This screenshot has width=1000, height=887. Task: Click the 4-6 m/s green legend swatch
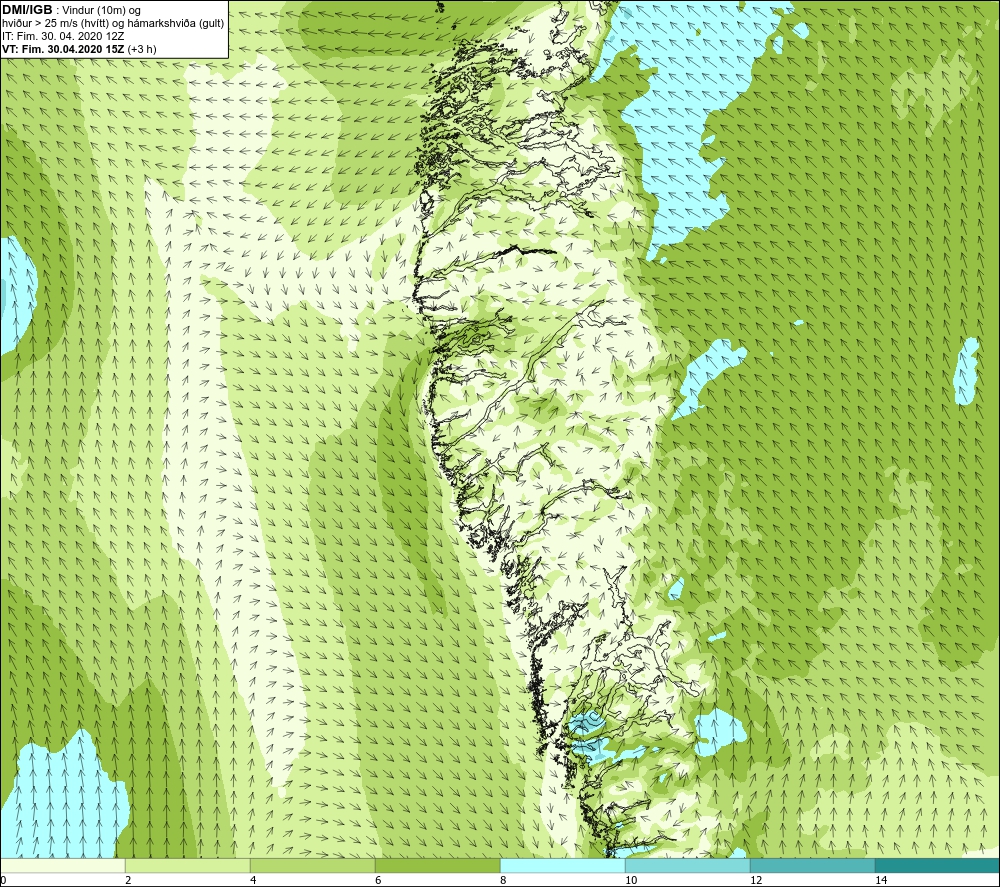click(312, 866)
